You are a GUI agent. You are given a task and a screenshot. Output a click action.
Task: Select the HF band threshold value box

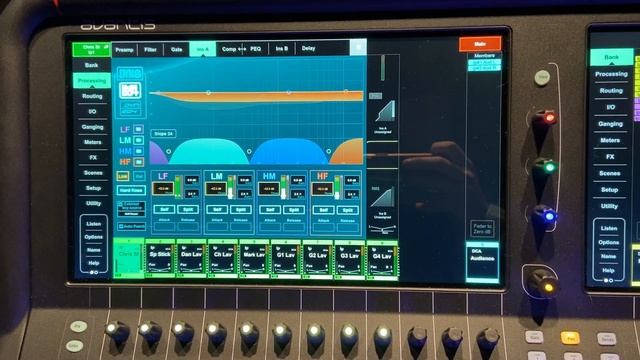[322, 189]
